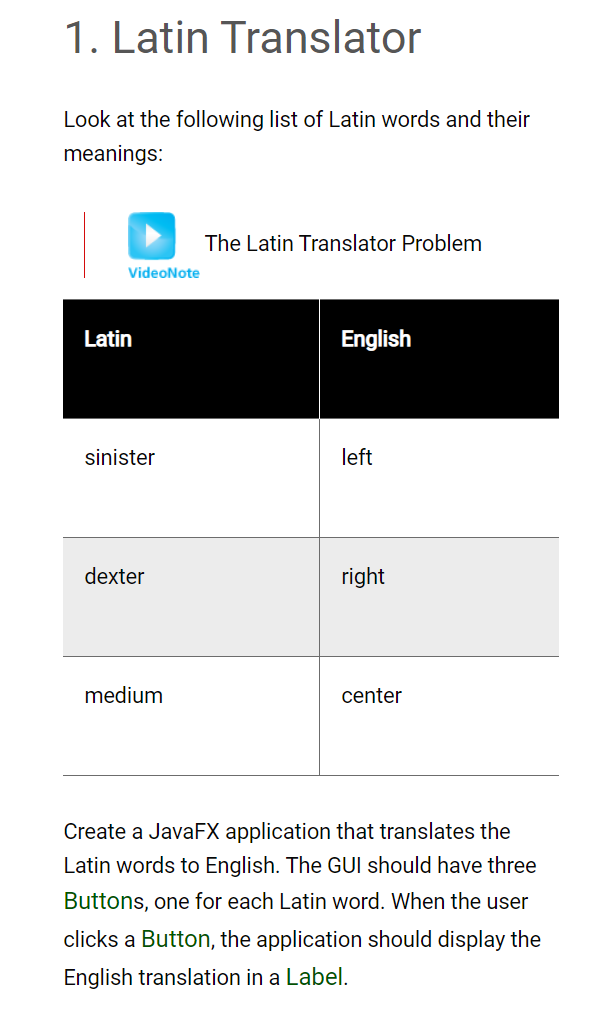
Task: Click the dexter table cell
Action: click(x=191, y=597)
